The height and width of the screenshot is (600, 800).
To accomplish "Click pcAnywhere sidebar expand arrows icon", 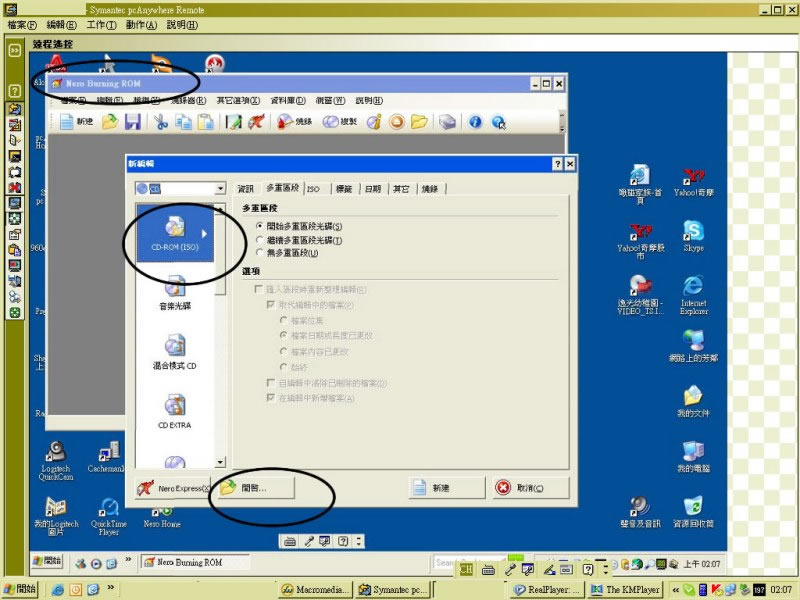I will tap(15, 50).
